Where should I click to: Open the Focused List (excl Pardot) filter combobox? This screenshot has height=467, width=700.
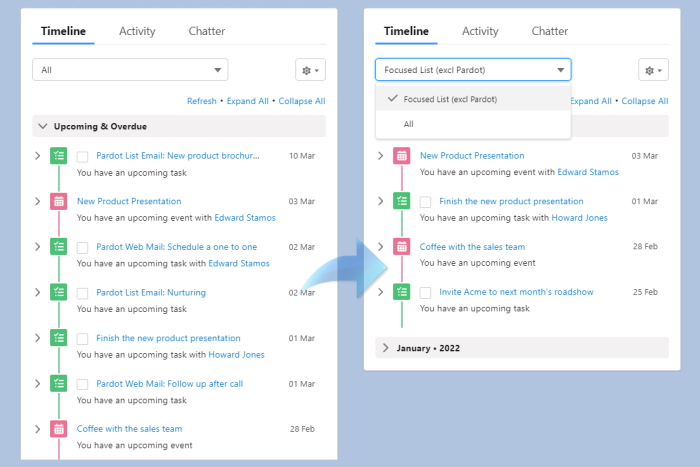[472, 70]
